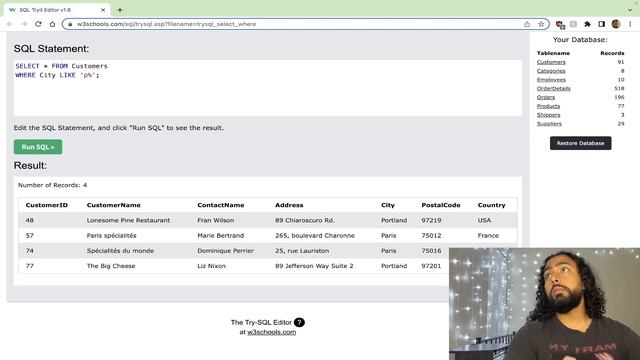Open the OrderDetails table link
Screen dimensions: 640x360
point(553,89)
